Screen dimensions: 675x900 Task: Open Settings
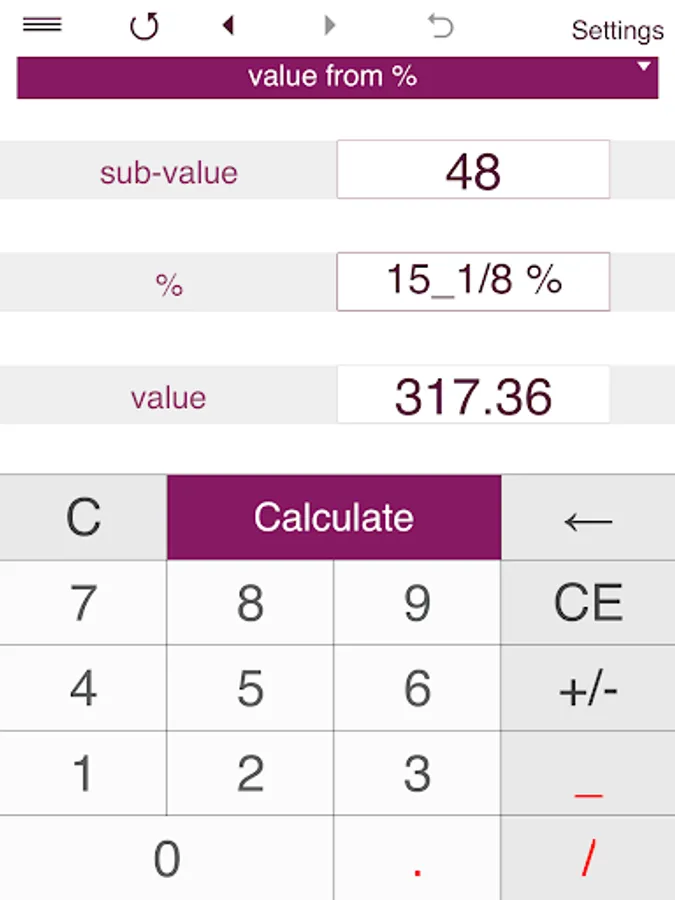(617, 30)
